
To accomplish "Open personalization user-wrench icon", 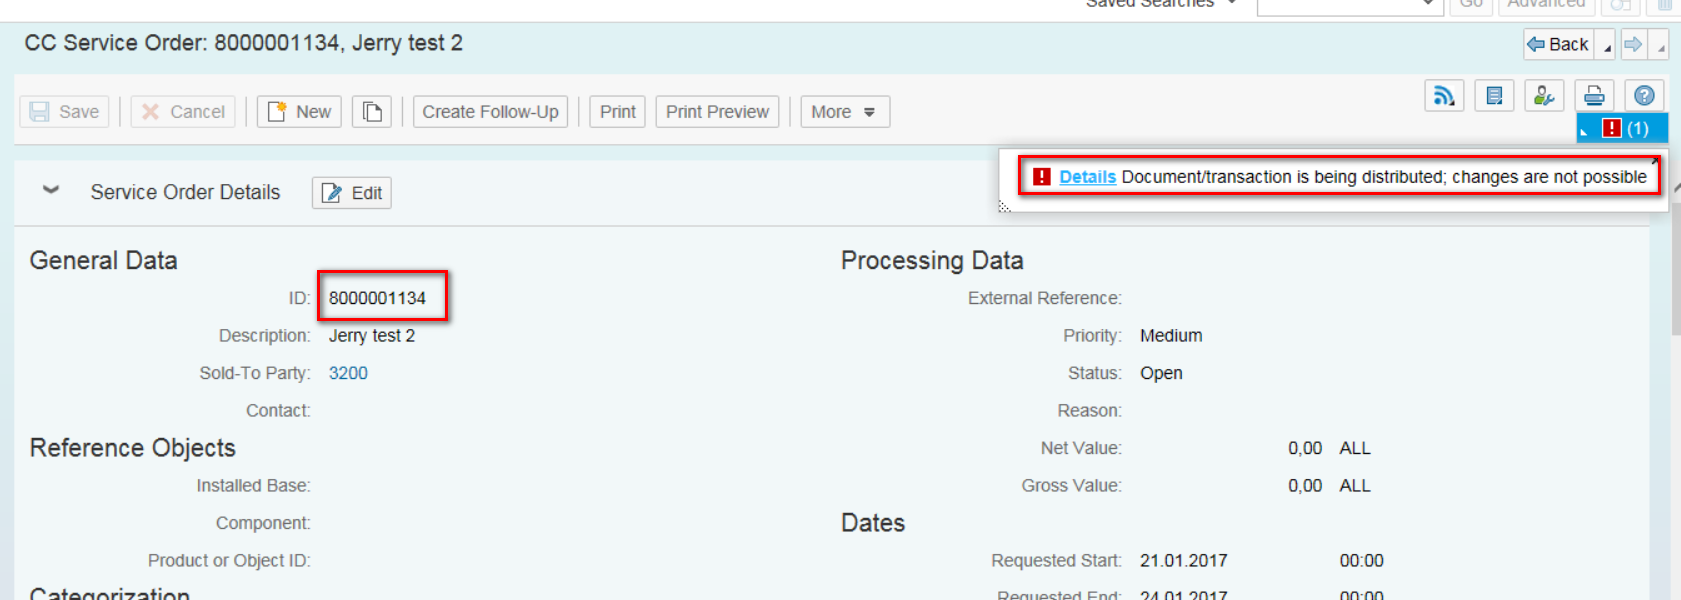I will [1544, 96].
